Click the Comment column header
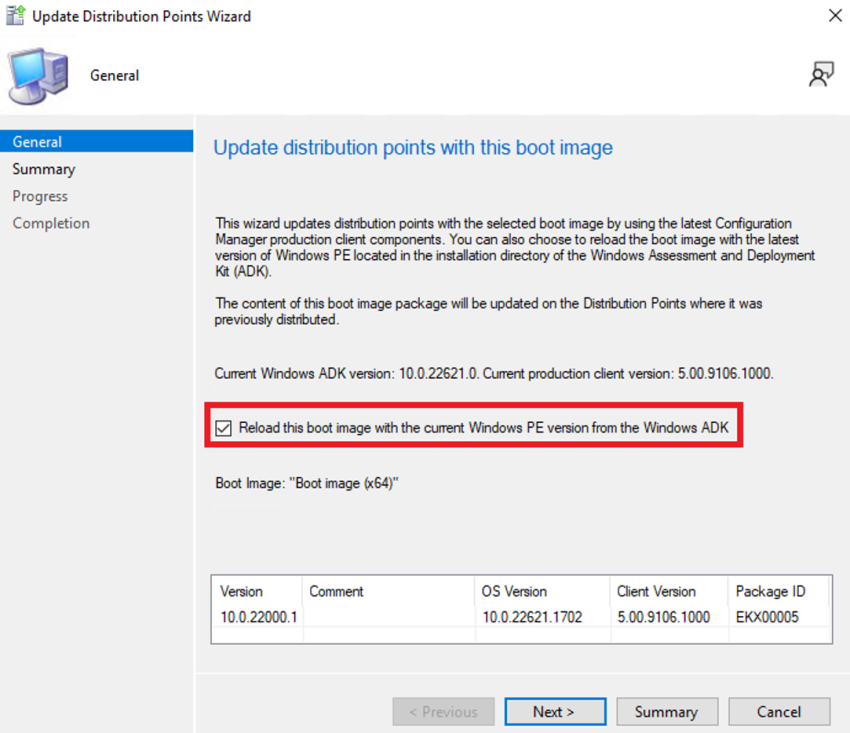Screen dimensions: 850x733 pyautogui.click(x=336, y=591)
